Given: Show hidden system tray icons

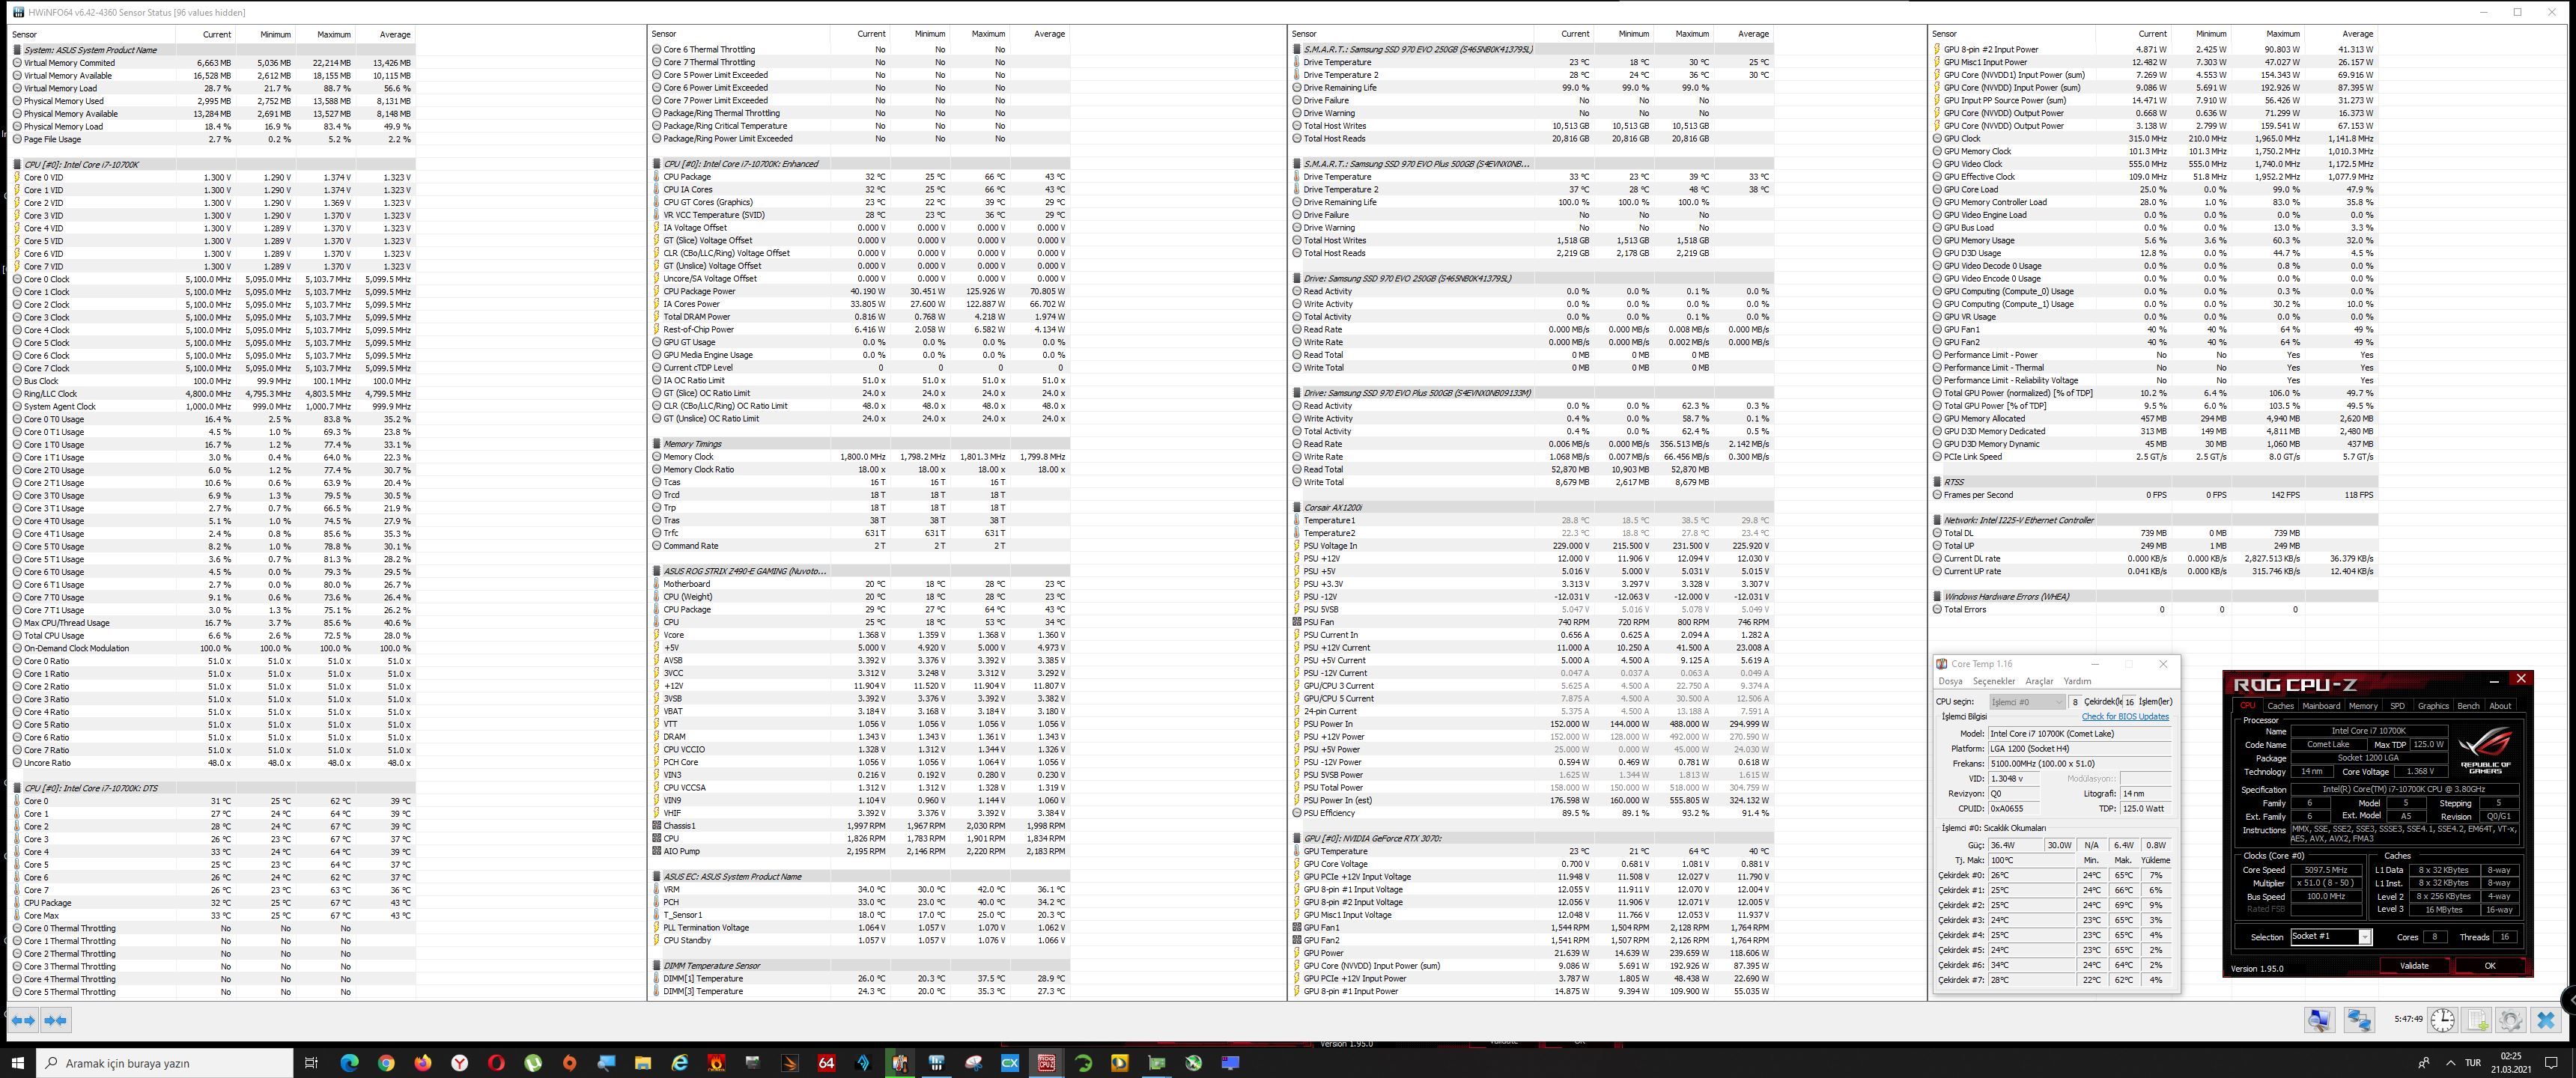Looking at the screenshot, I should click(x=2450, y=1063).
